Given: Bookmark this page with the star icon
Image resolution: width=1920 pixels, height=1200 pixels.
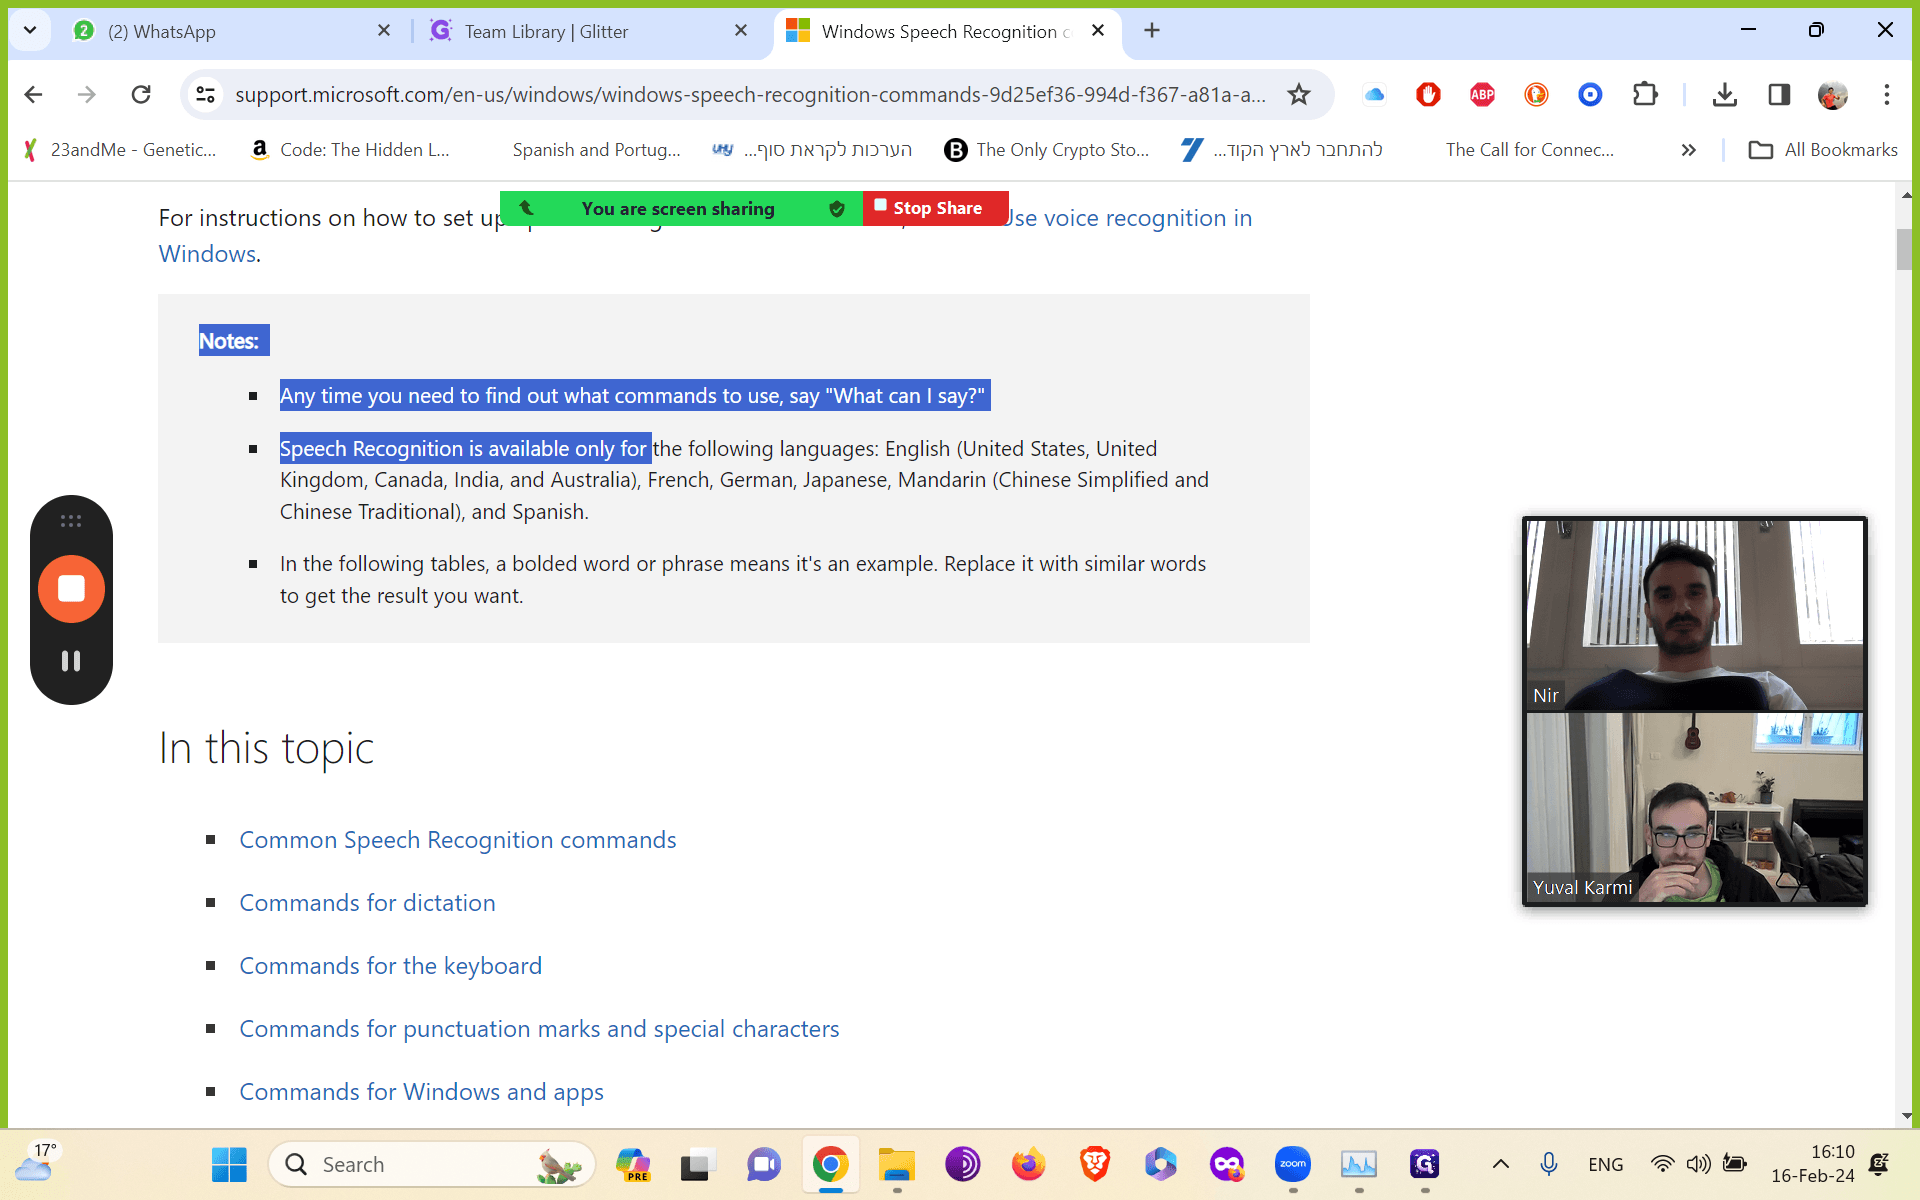Looking at the screenshot, I should click(1298, 94).
